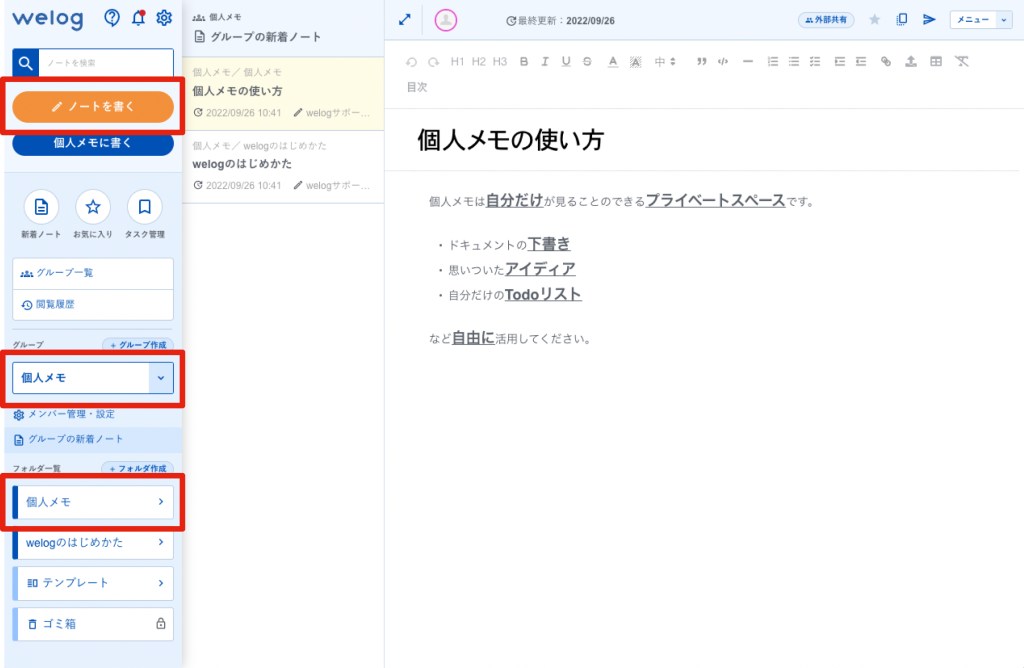Insert a hyperlink in the editor
Viewport: 1024px width, 668px height.
click(x=885, y=61)
